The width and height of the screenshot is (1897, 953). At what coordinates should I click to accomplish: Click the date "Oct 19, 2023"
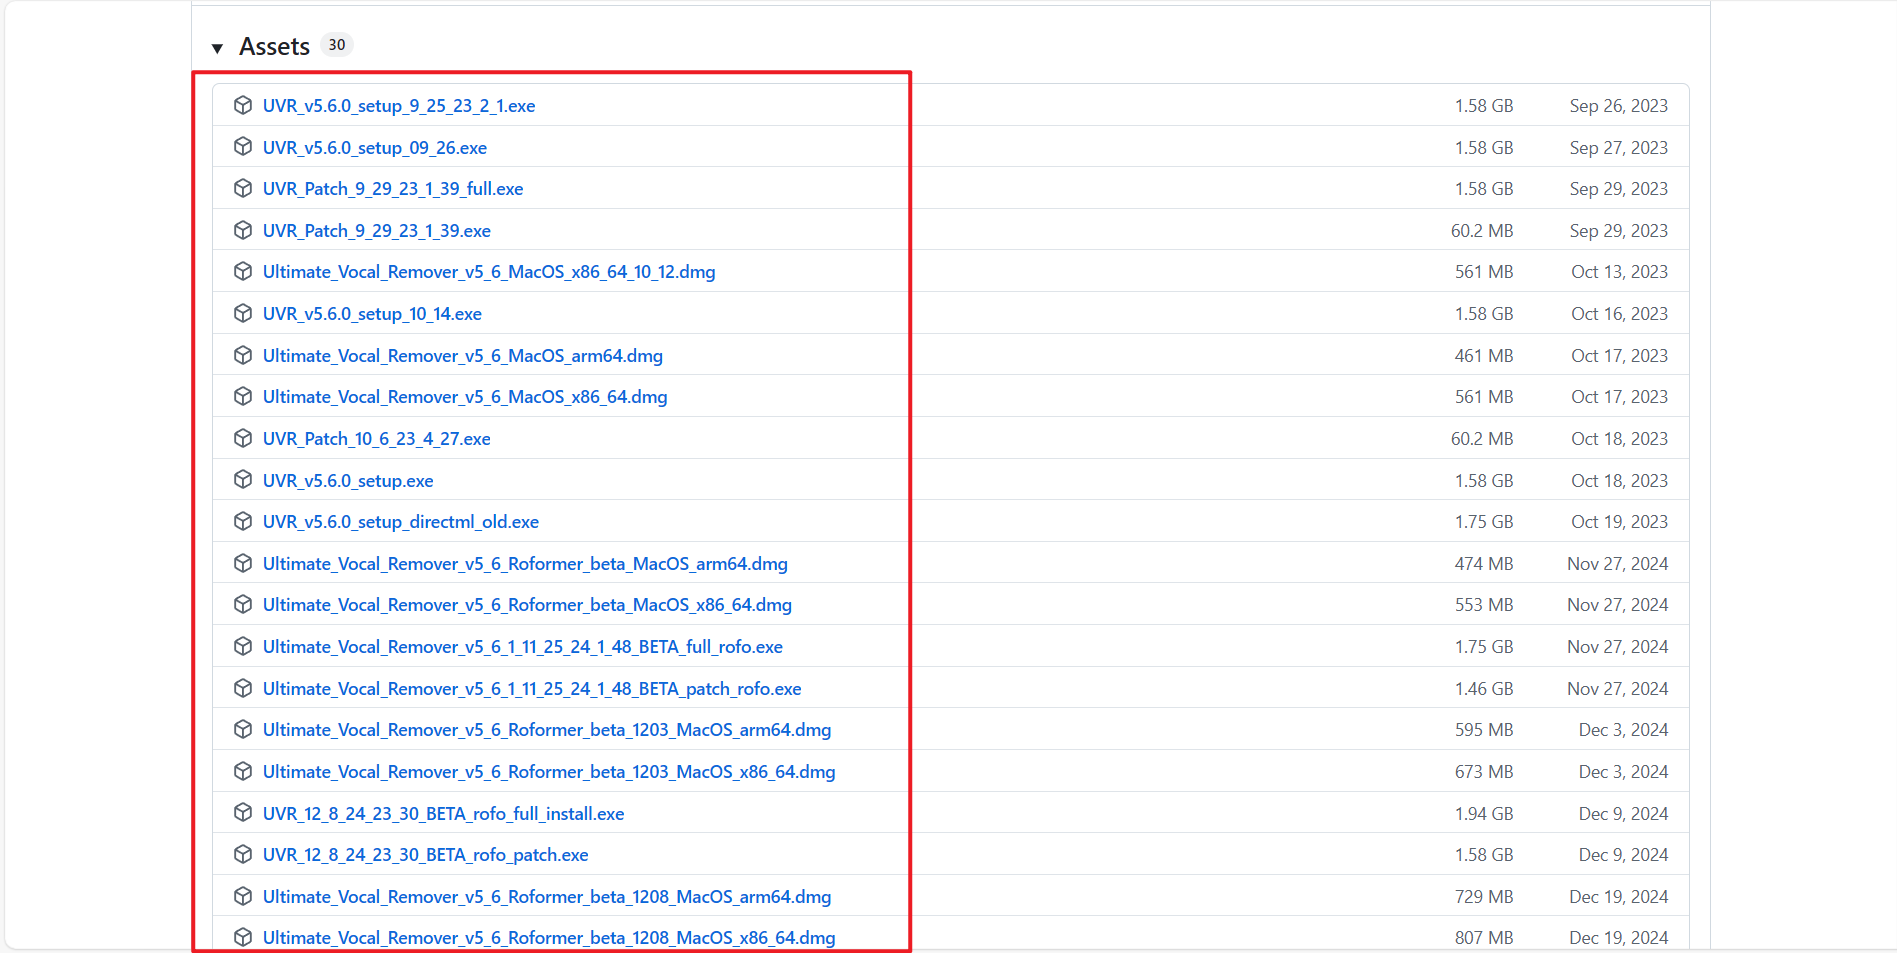click(x=1620, y=522)
